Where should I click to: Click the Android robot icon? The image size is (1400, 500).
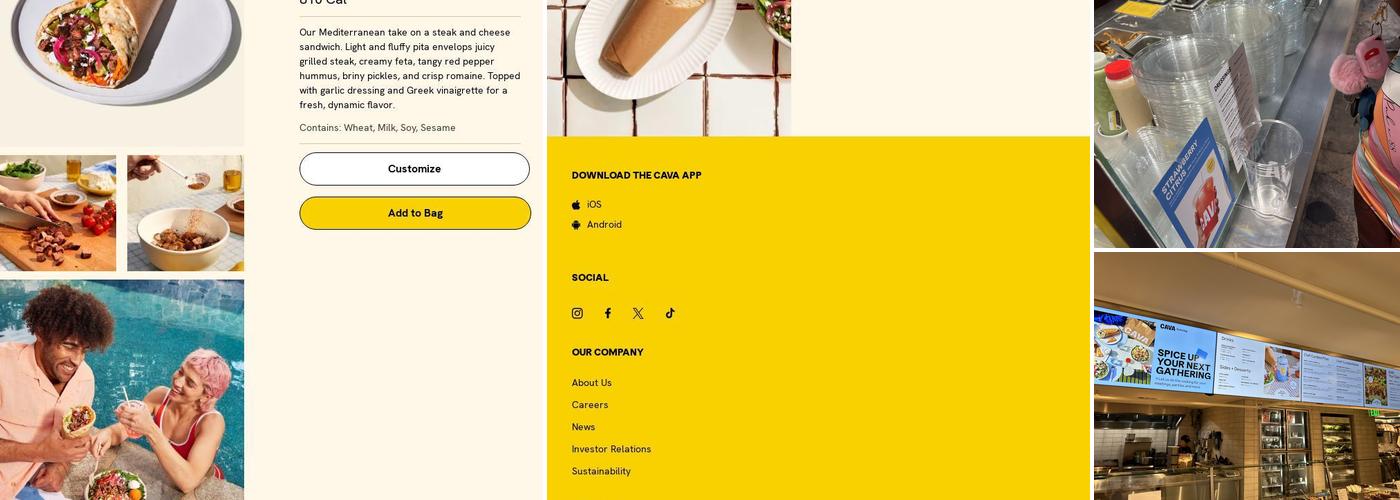coord(576,225)
